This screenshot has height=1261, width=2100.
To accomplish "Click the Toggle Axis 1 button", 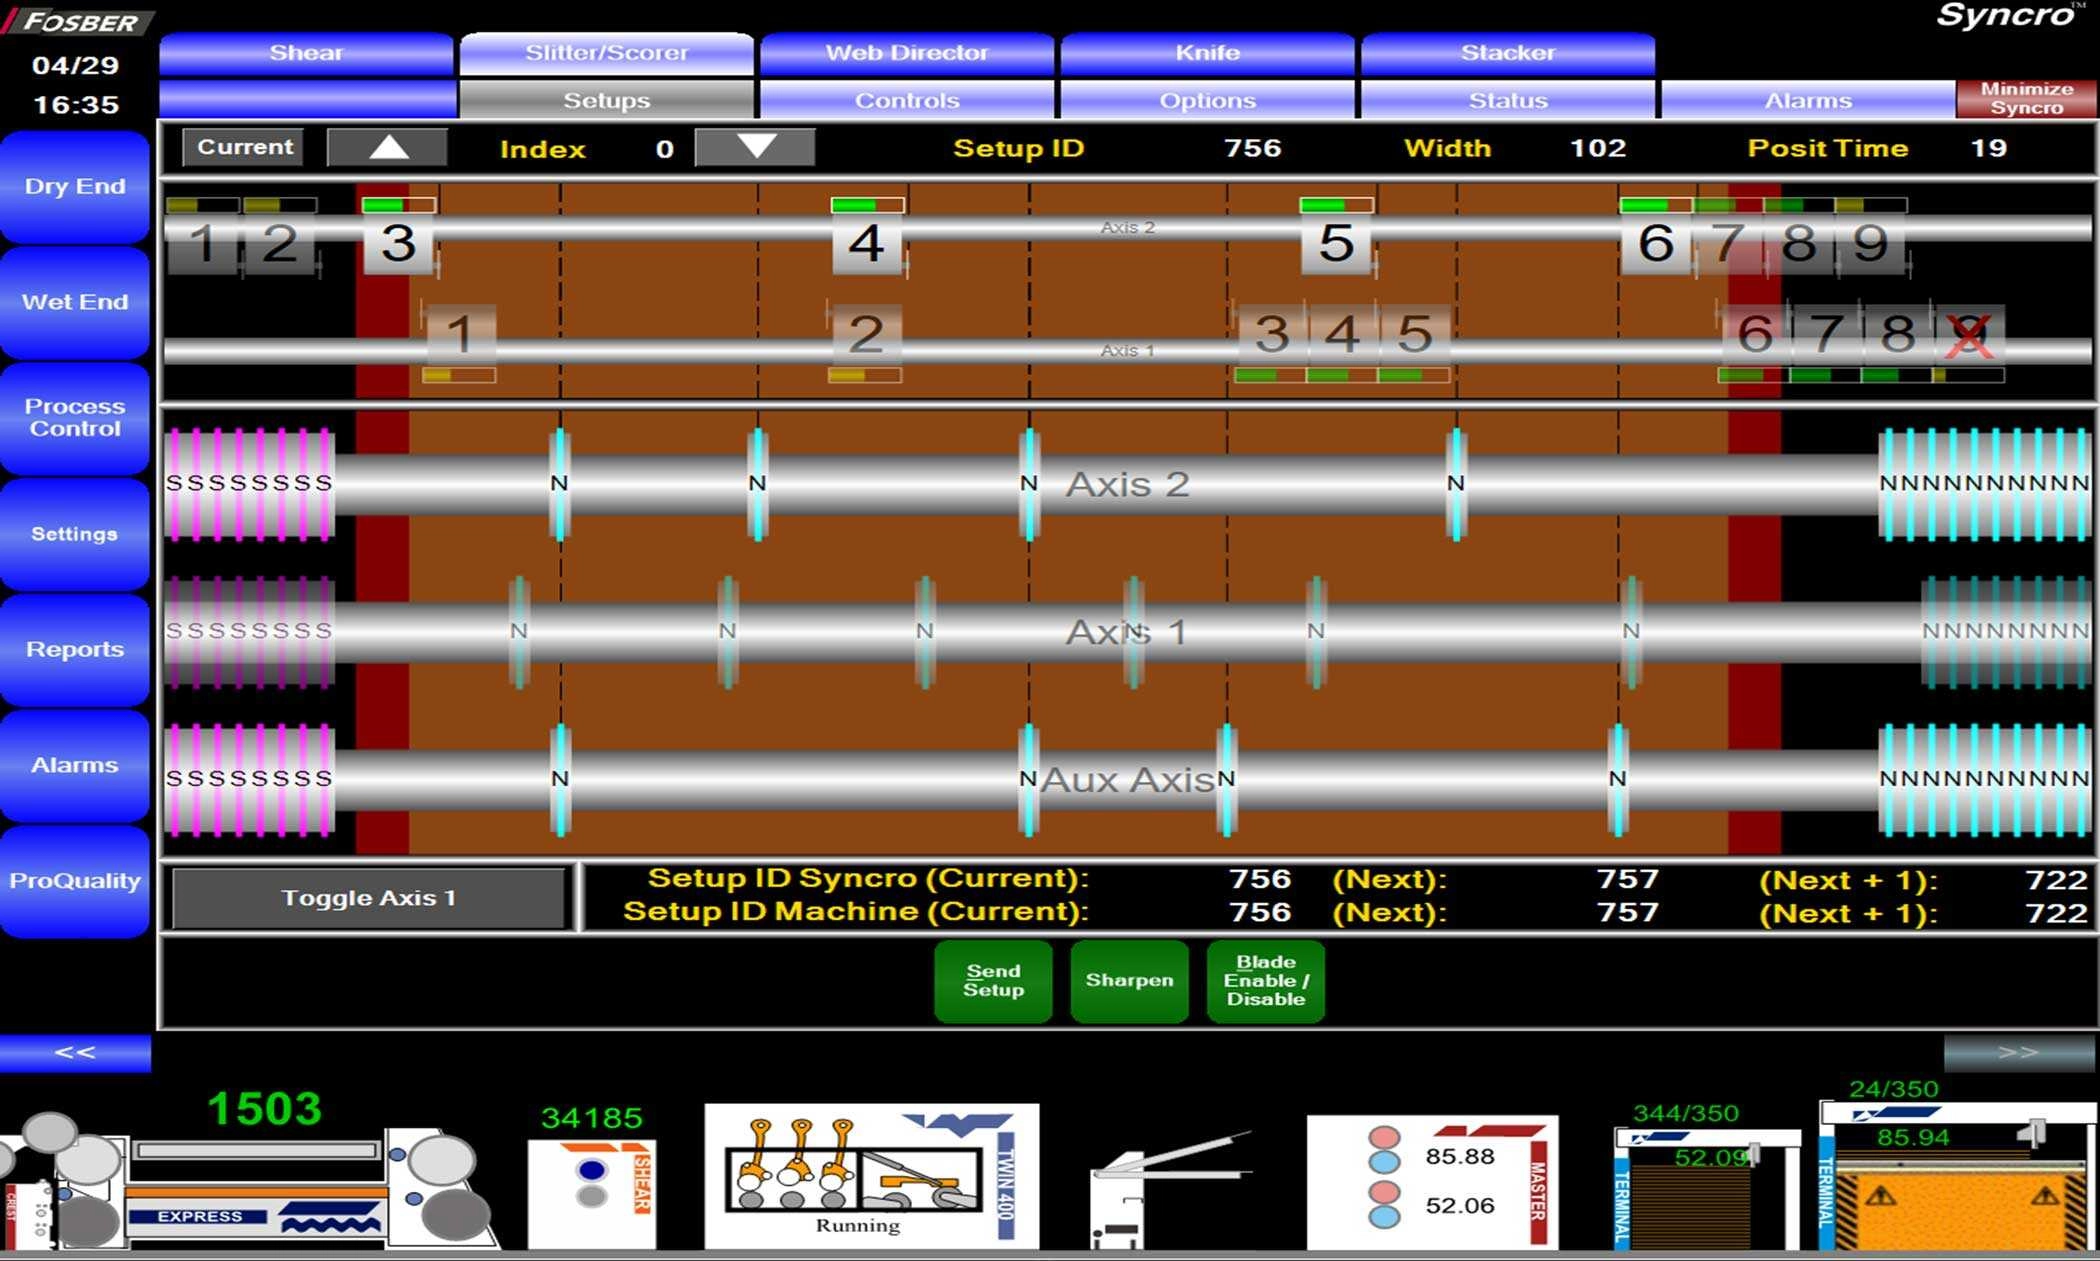I will (x=369, y=898).
